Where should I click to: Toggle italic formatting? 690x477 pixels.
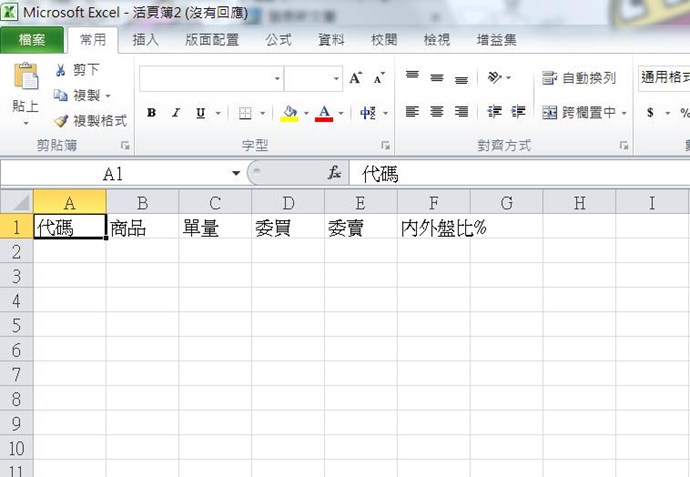[x=176, y=113]
